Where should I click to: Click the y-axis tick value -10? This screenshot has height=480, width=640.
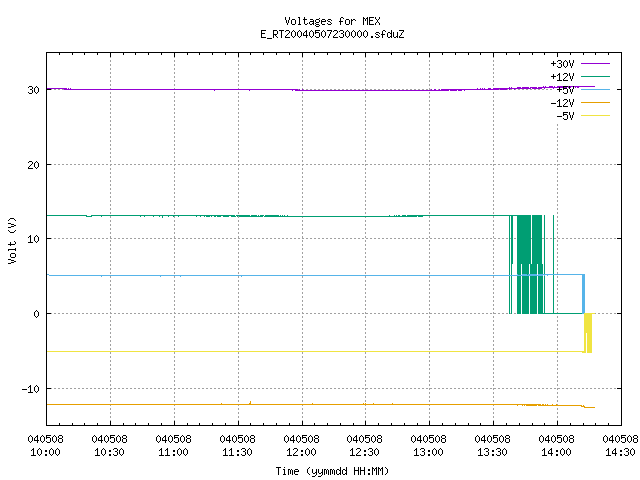pyautogui.click(x=31, y=389)
